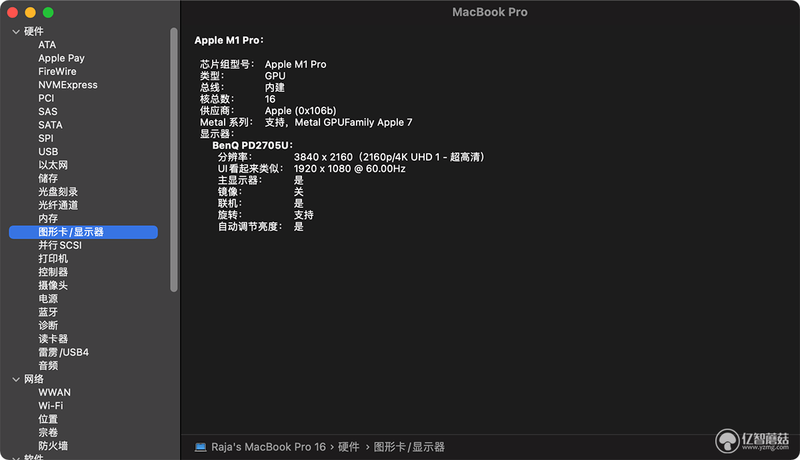Select WWAN under 网络

click(55, 392)
